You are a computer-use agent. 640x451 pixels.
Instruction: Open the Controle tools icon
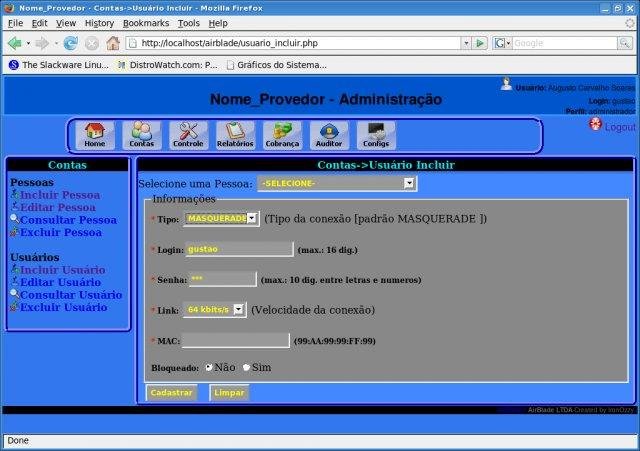[188, 135]
